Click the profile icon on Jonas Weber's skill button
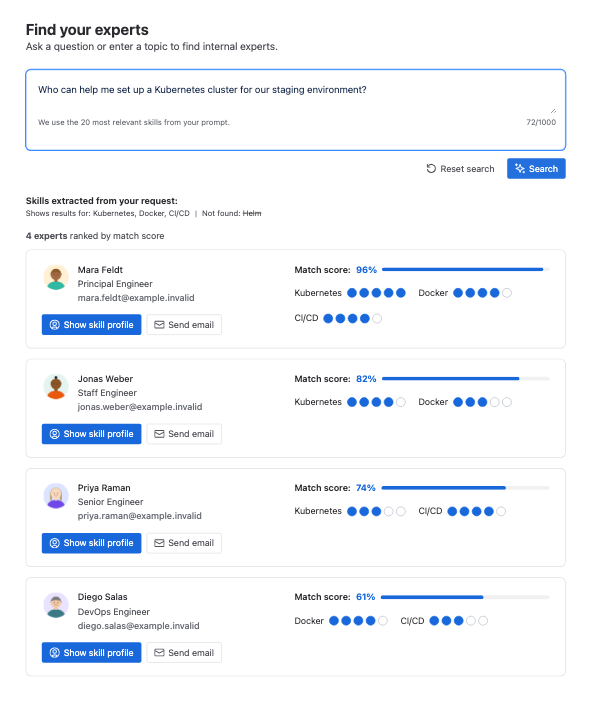The width and height of the screenshot is (592, 720). pyautogui.click(x=55, y=434)
